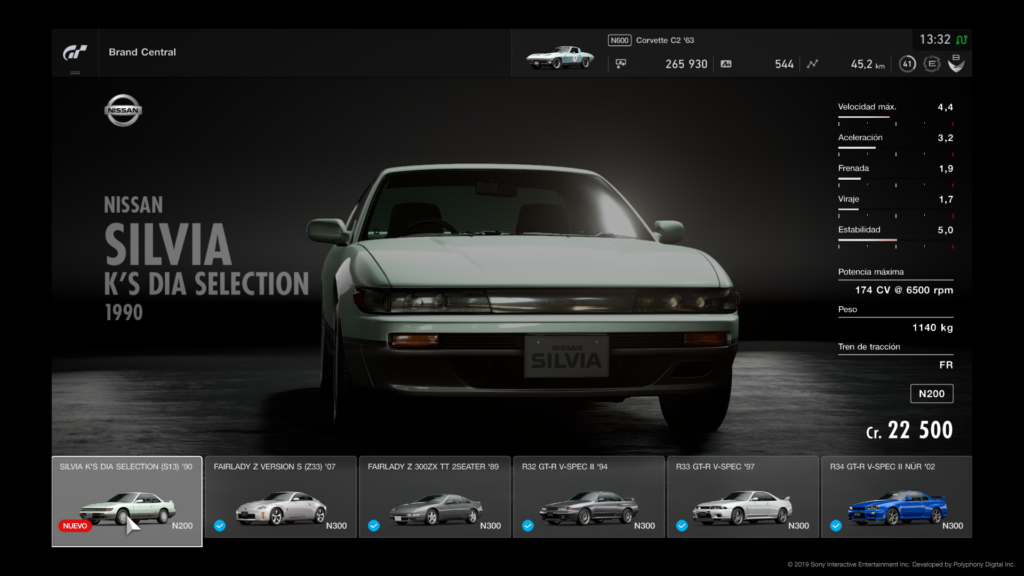1024x576 pixels.
Task: Click the Viraje 1,7 value
Action: coord(946,199)
